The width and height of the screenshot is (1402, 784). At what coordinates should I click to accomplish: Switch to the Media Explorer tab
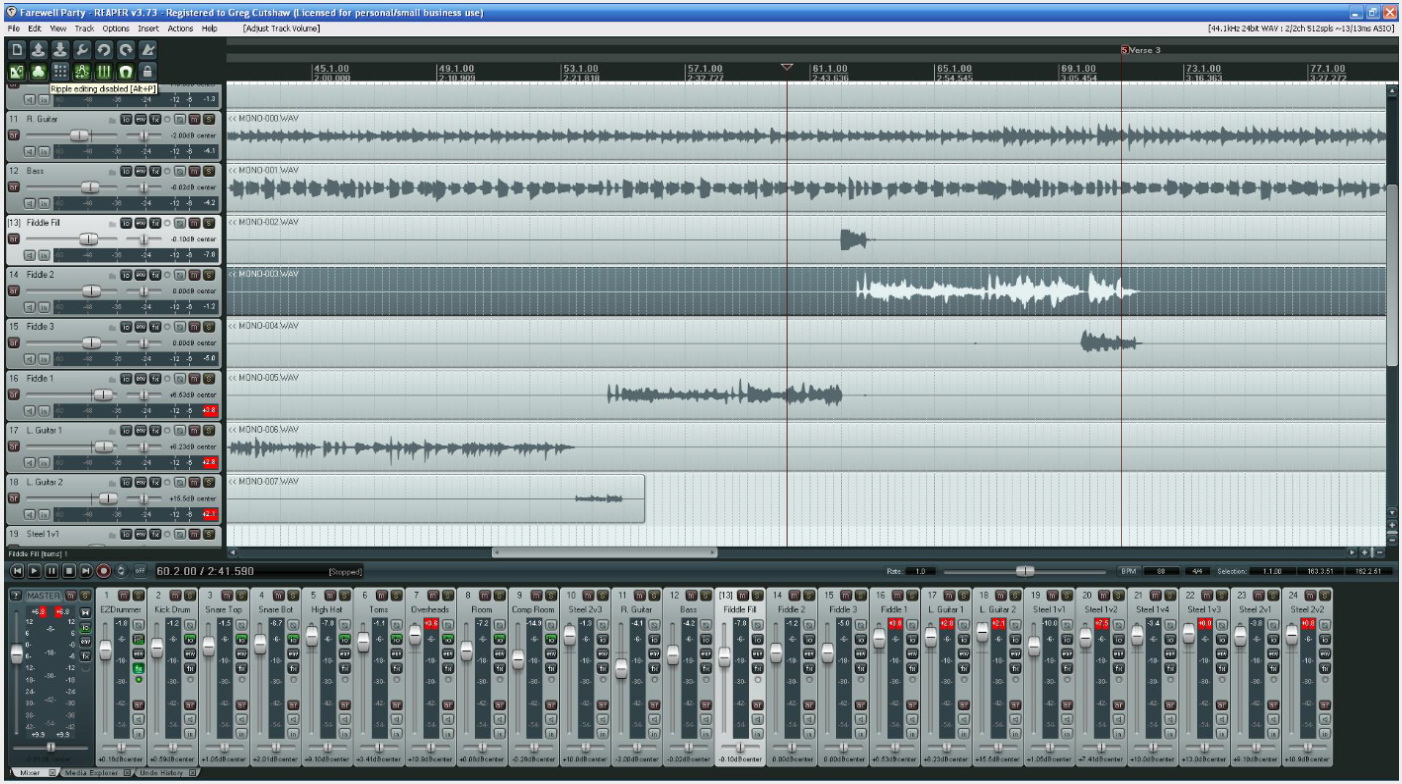tap(90, 773)
